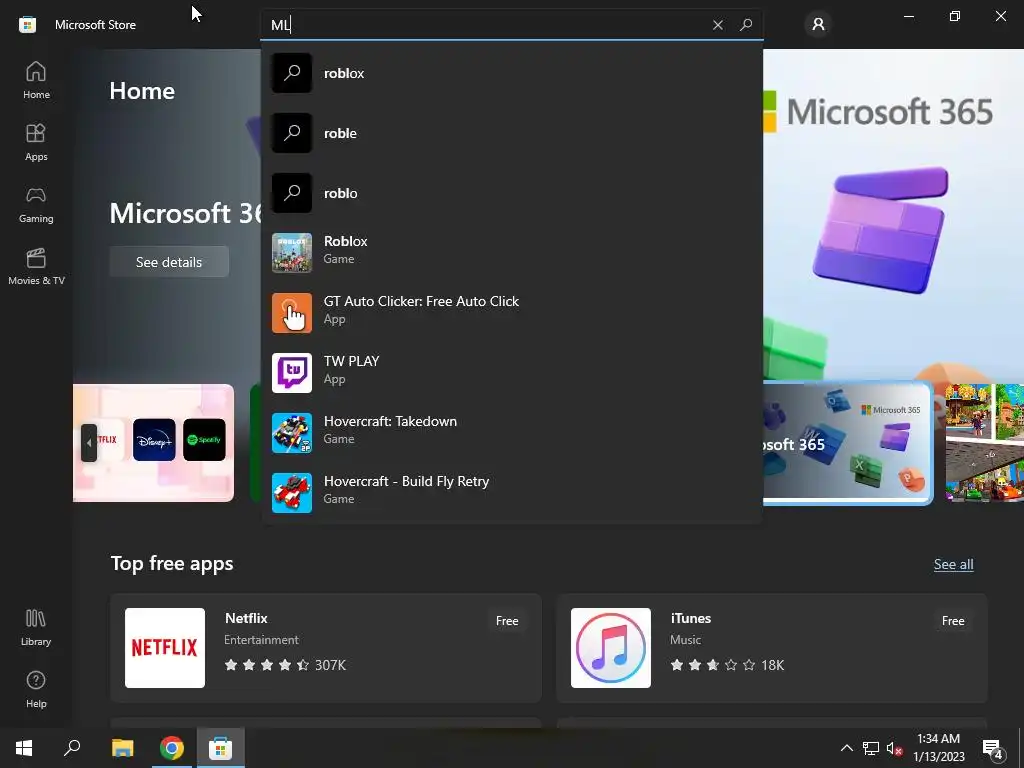Open taskbar search
Viewport: 1024px width, 768px height.
72,748
